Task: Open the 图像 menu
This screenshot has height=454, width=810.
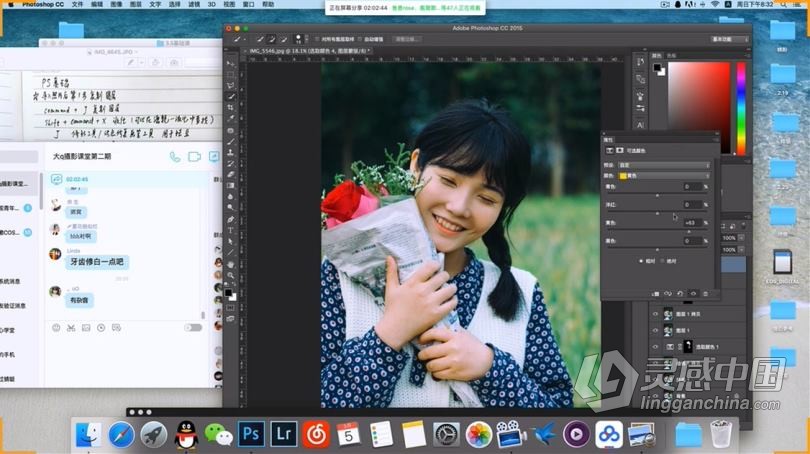Action: tap(116, 4)
